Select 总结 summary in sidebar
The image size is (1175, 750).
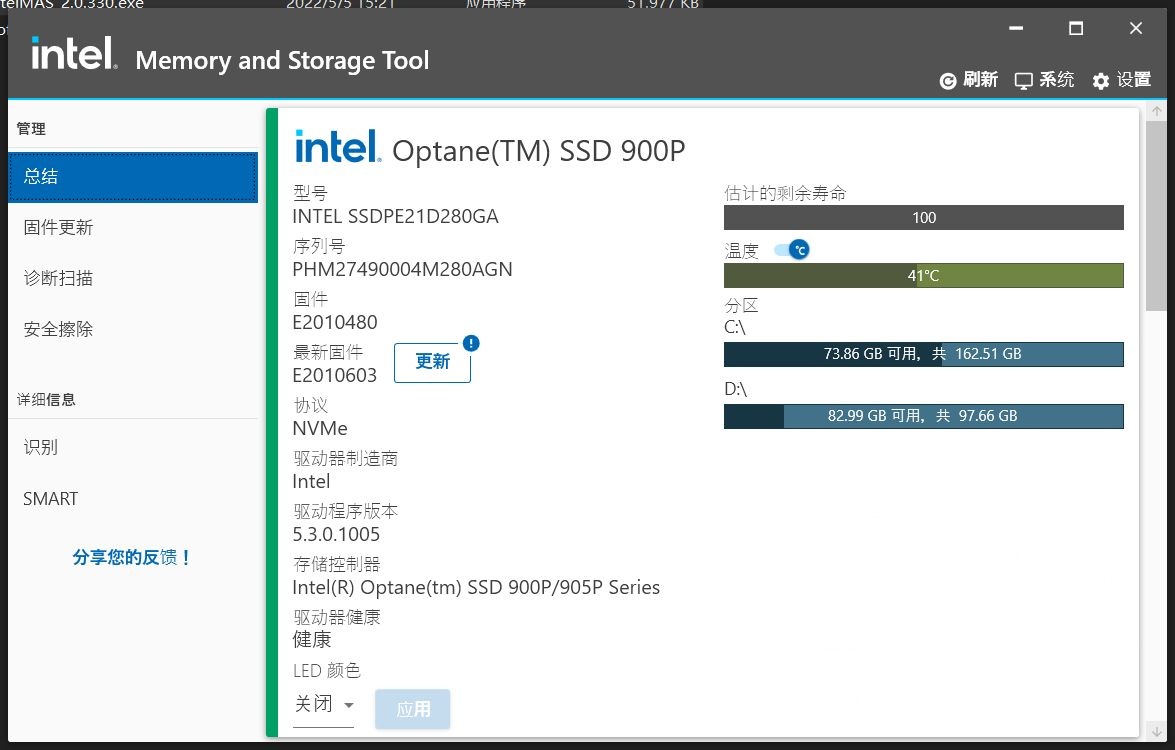click(133, 177)
